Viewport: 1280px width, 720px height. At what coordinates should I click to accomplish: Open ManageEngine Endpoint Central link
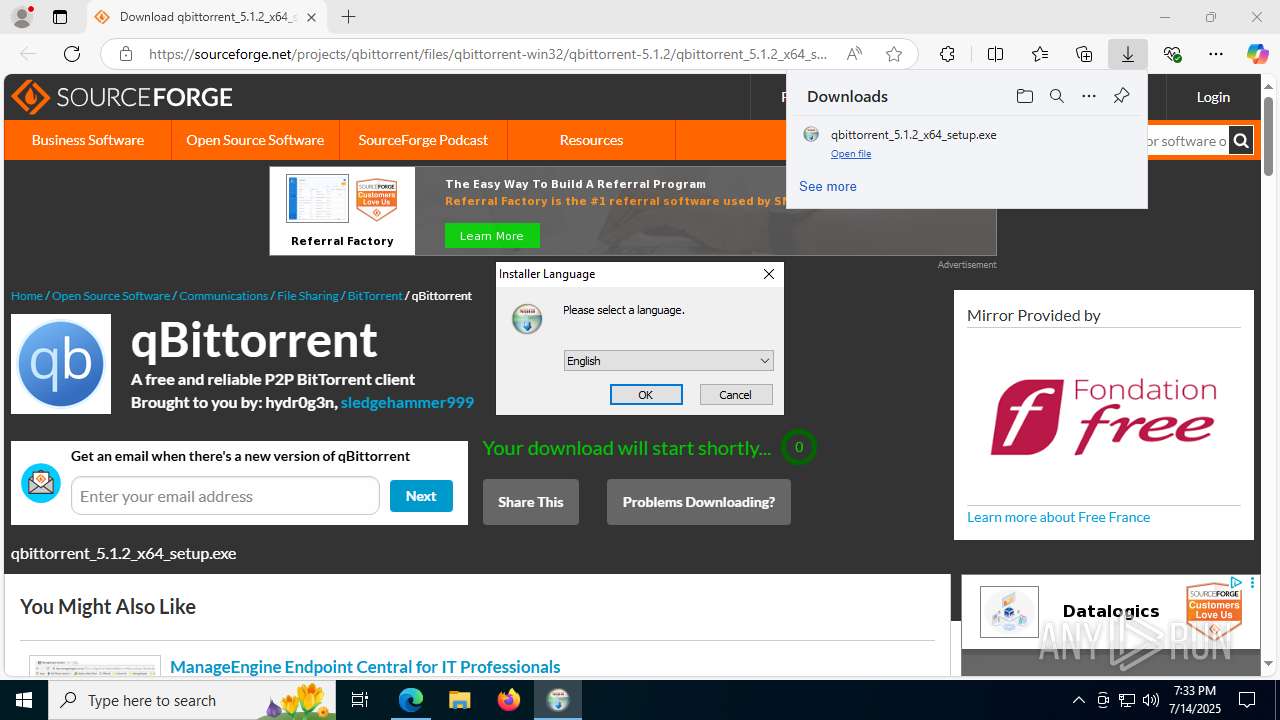pyautogui.click(x=365, y=667)
